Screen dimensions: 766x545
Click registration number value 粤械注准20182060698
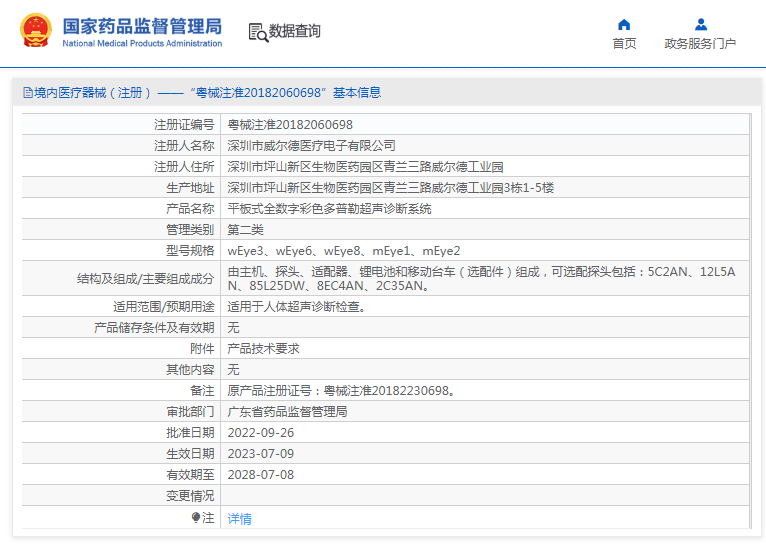290,125
